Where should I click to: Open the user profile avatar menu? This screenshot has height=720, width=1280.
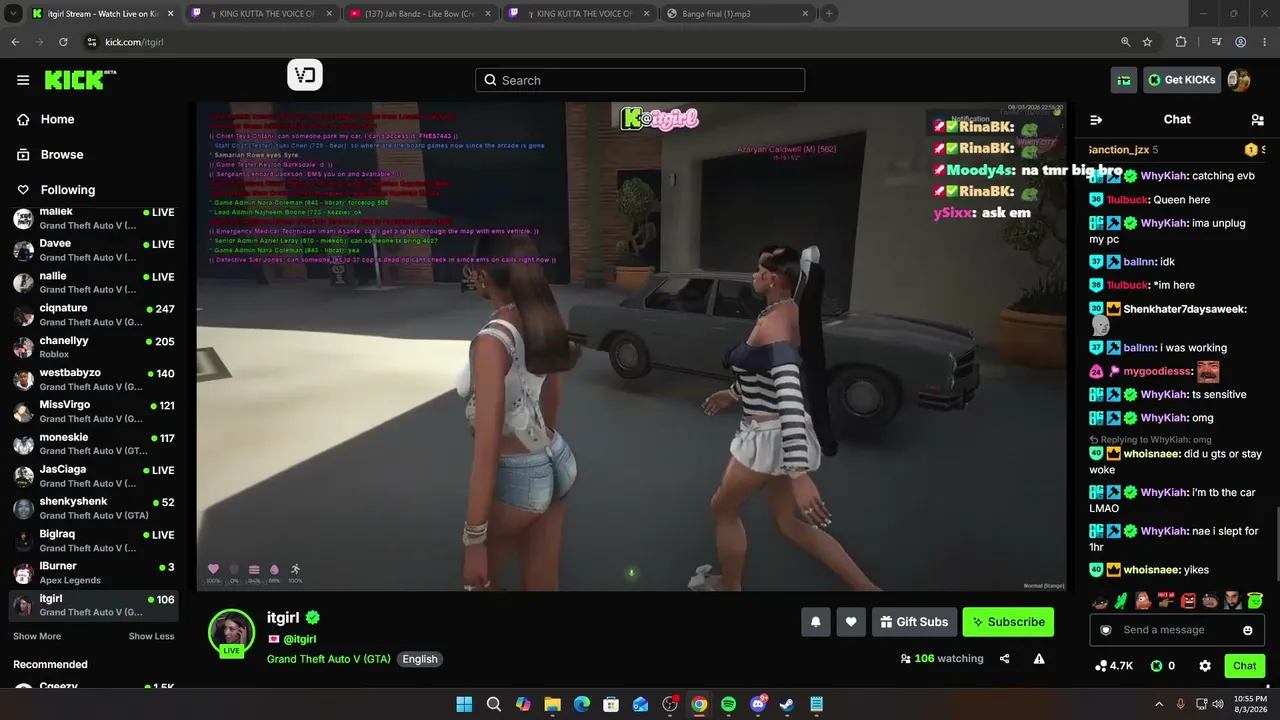click(x=1239, y=80)
